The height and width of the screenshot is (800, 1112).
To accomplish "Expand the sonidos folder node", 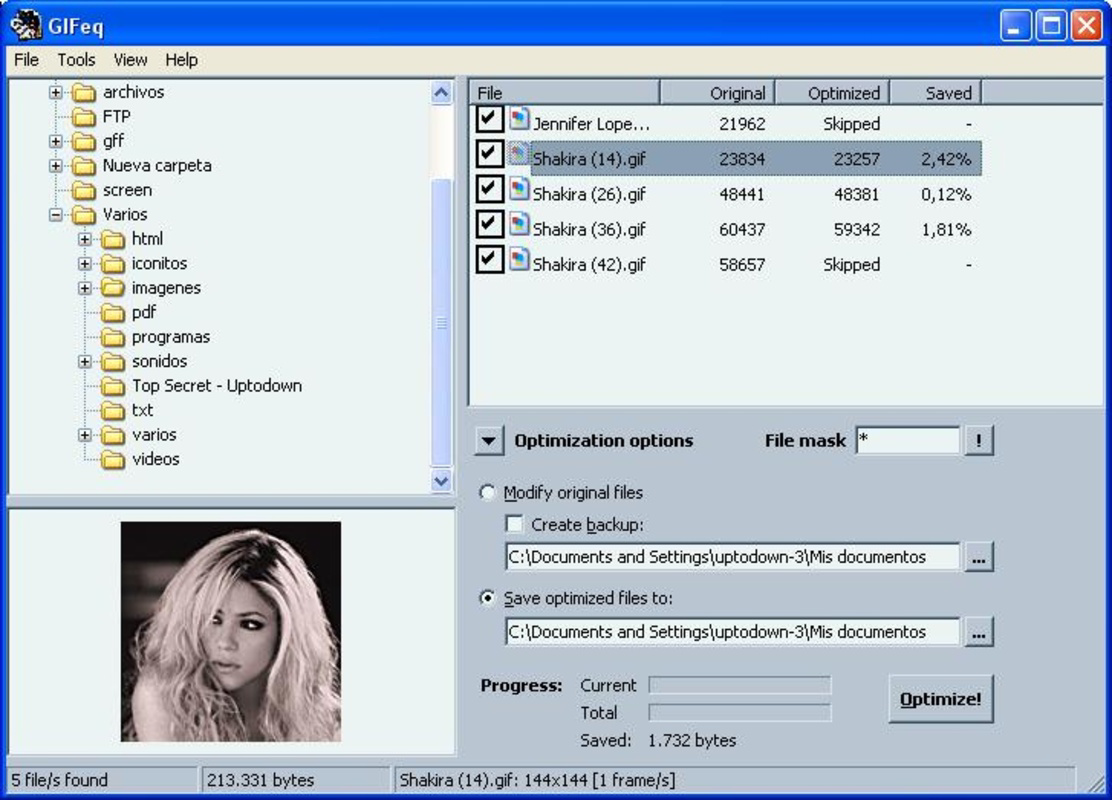I will click(85, 362).
